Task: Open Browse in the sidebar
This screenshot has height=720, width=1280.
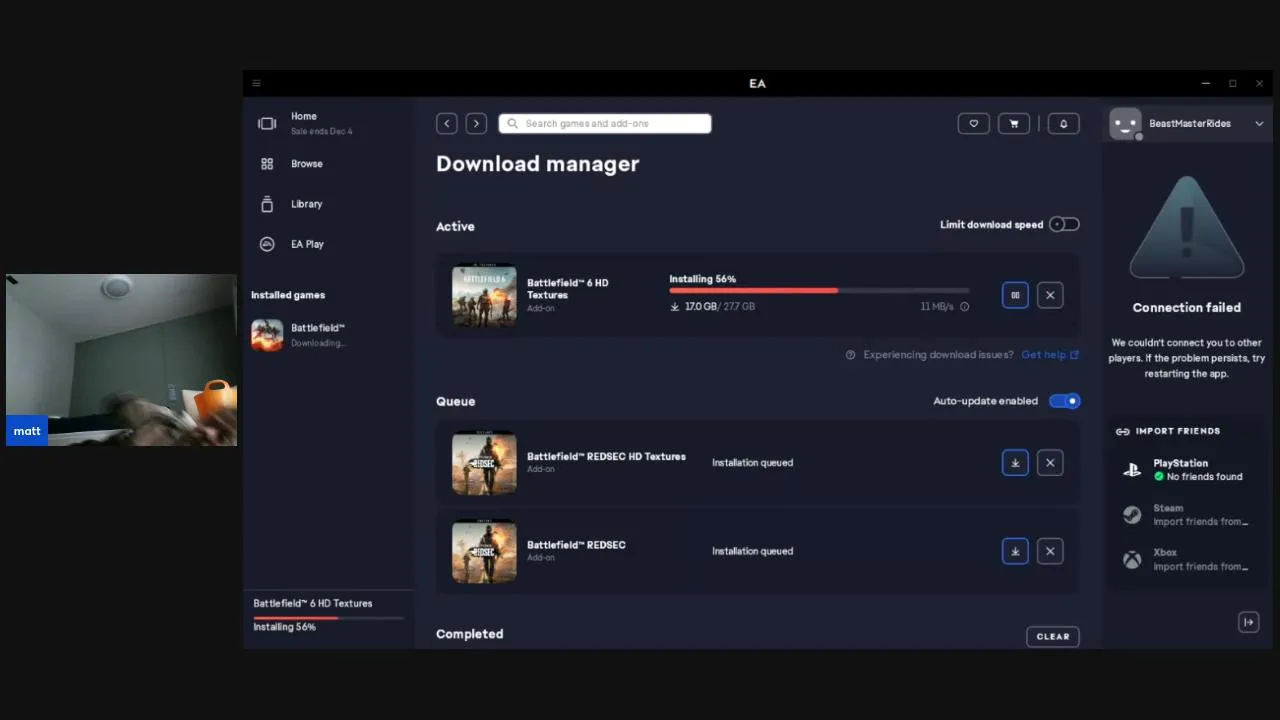Action: click(307, 164)
